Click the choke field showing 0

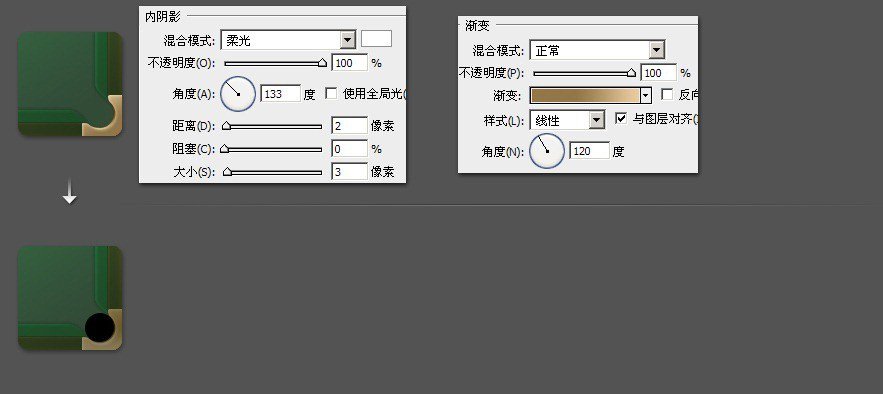coord(350,149)
